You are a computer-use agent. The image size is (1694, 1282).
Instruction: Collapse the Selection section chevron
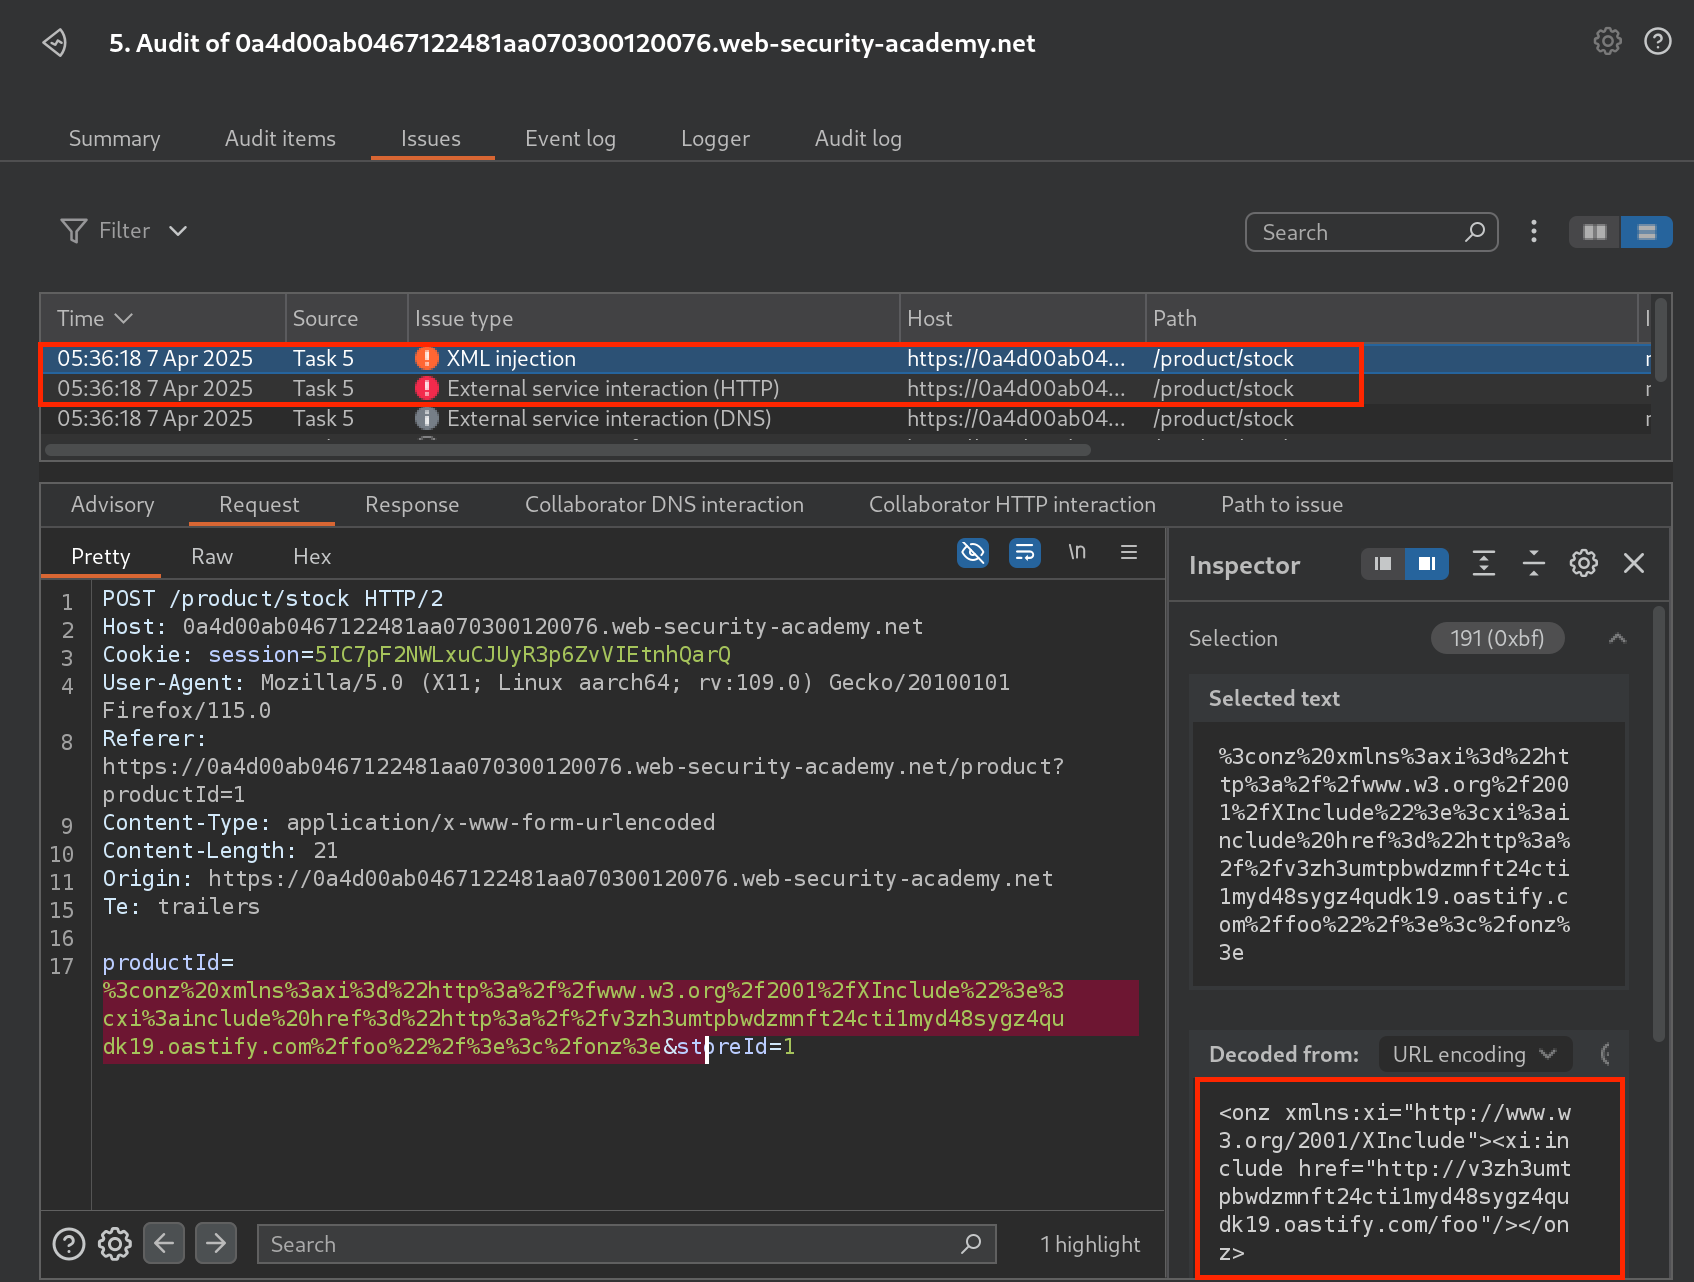(x=1617, y=638)
